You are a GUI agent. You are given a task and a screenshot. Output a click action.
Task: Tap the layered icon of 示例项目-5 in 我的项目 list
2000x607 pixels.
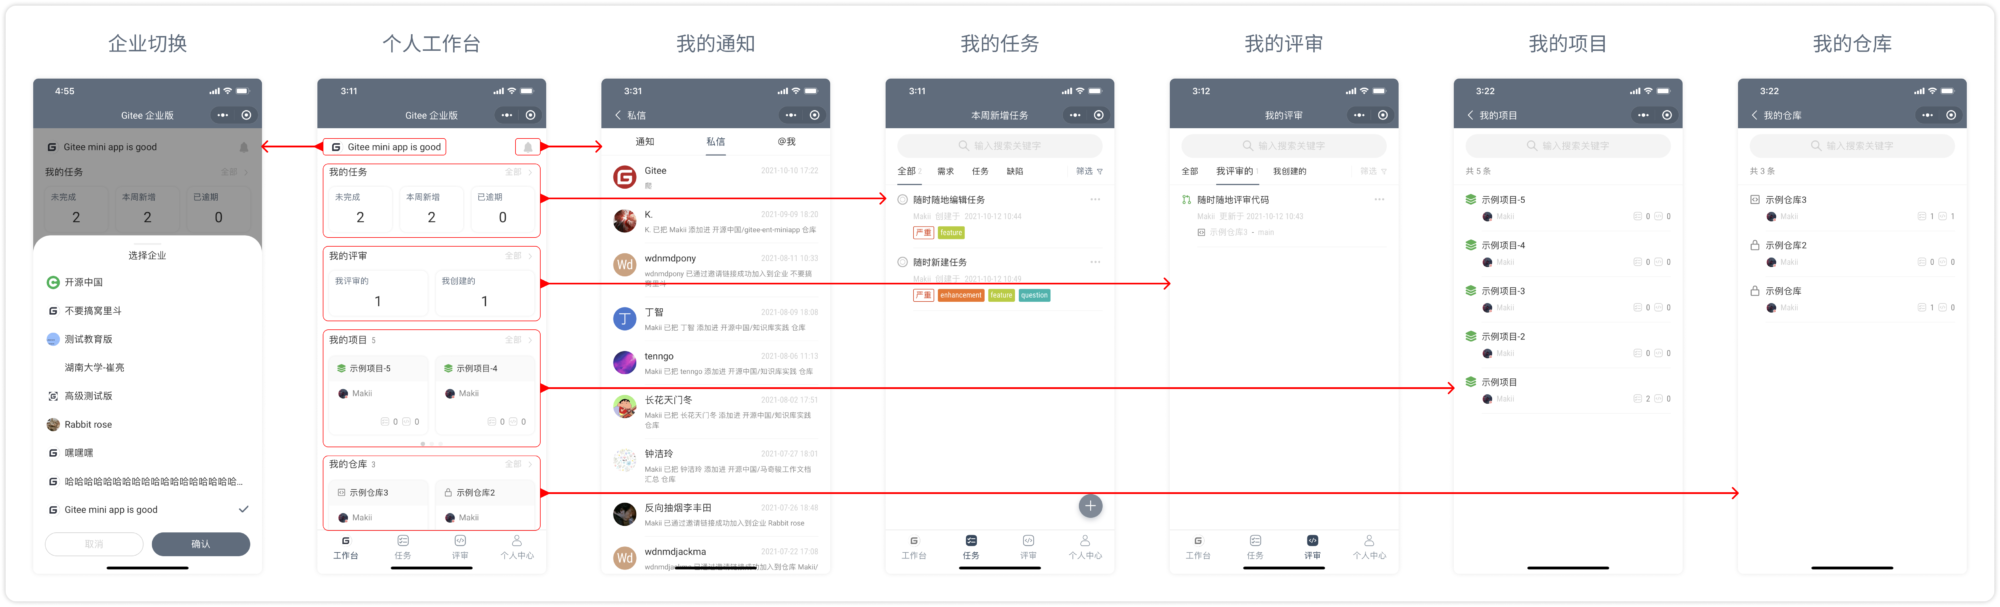[1471, 199]
